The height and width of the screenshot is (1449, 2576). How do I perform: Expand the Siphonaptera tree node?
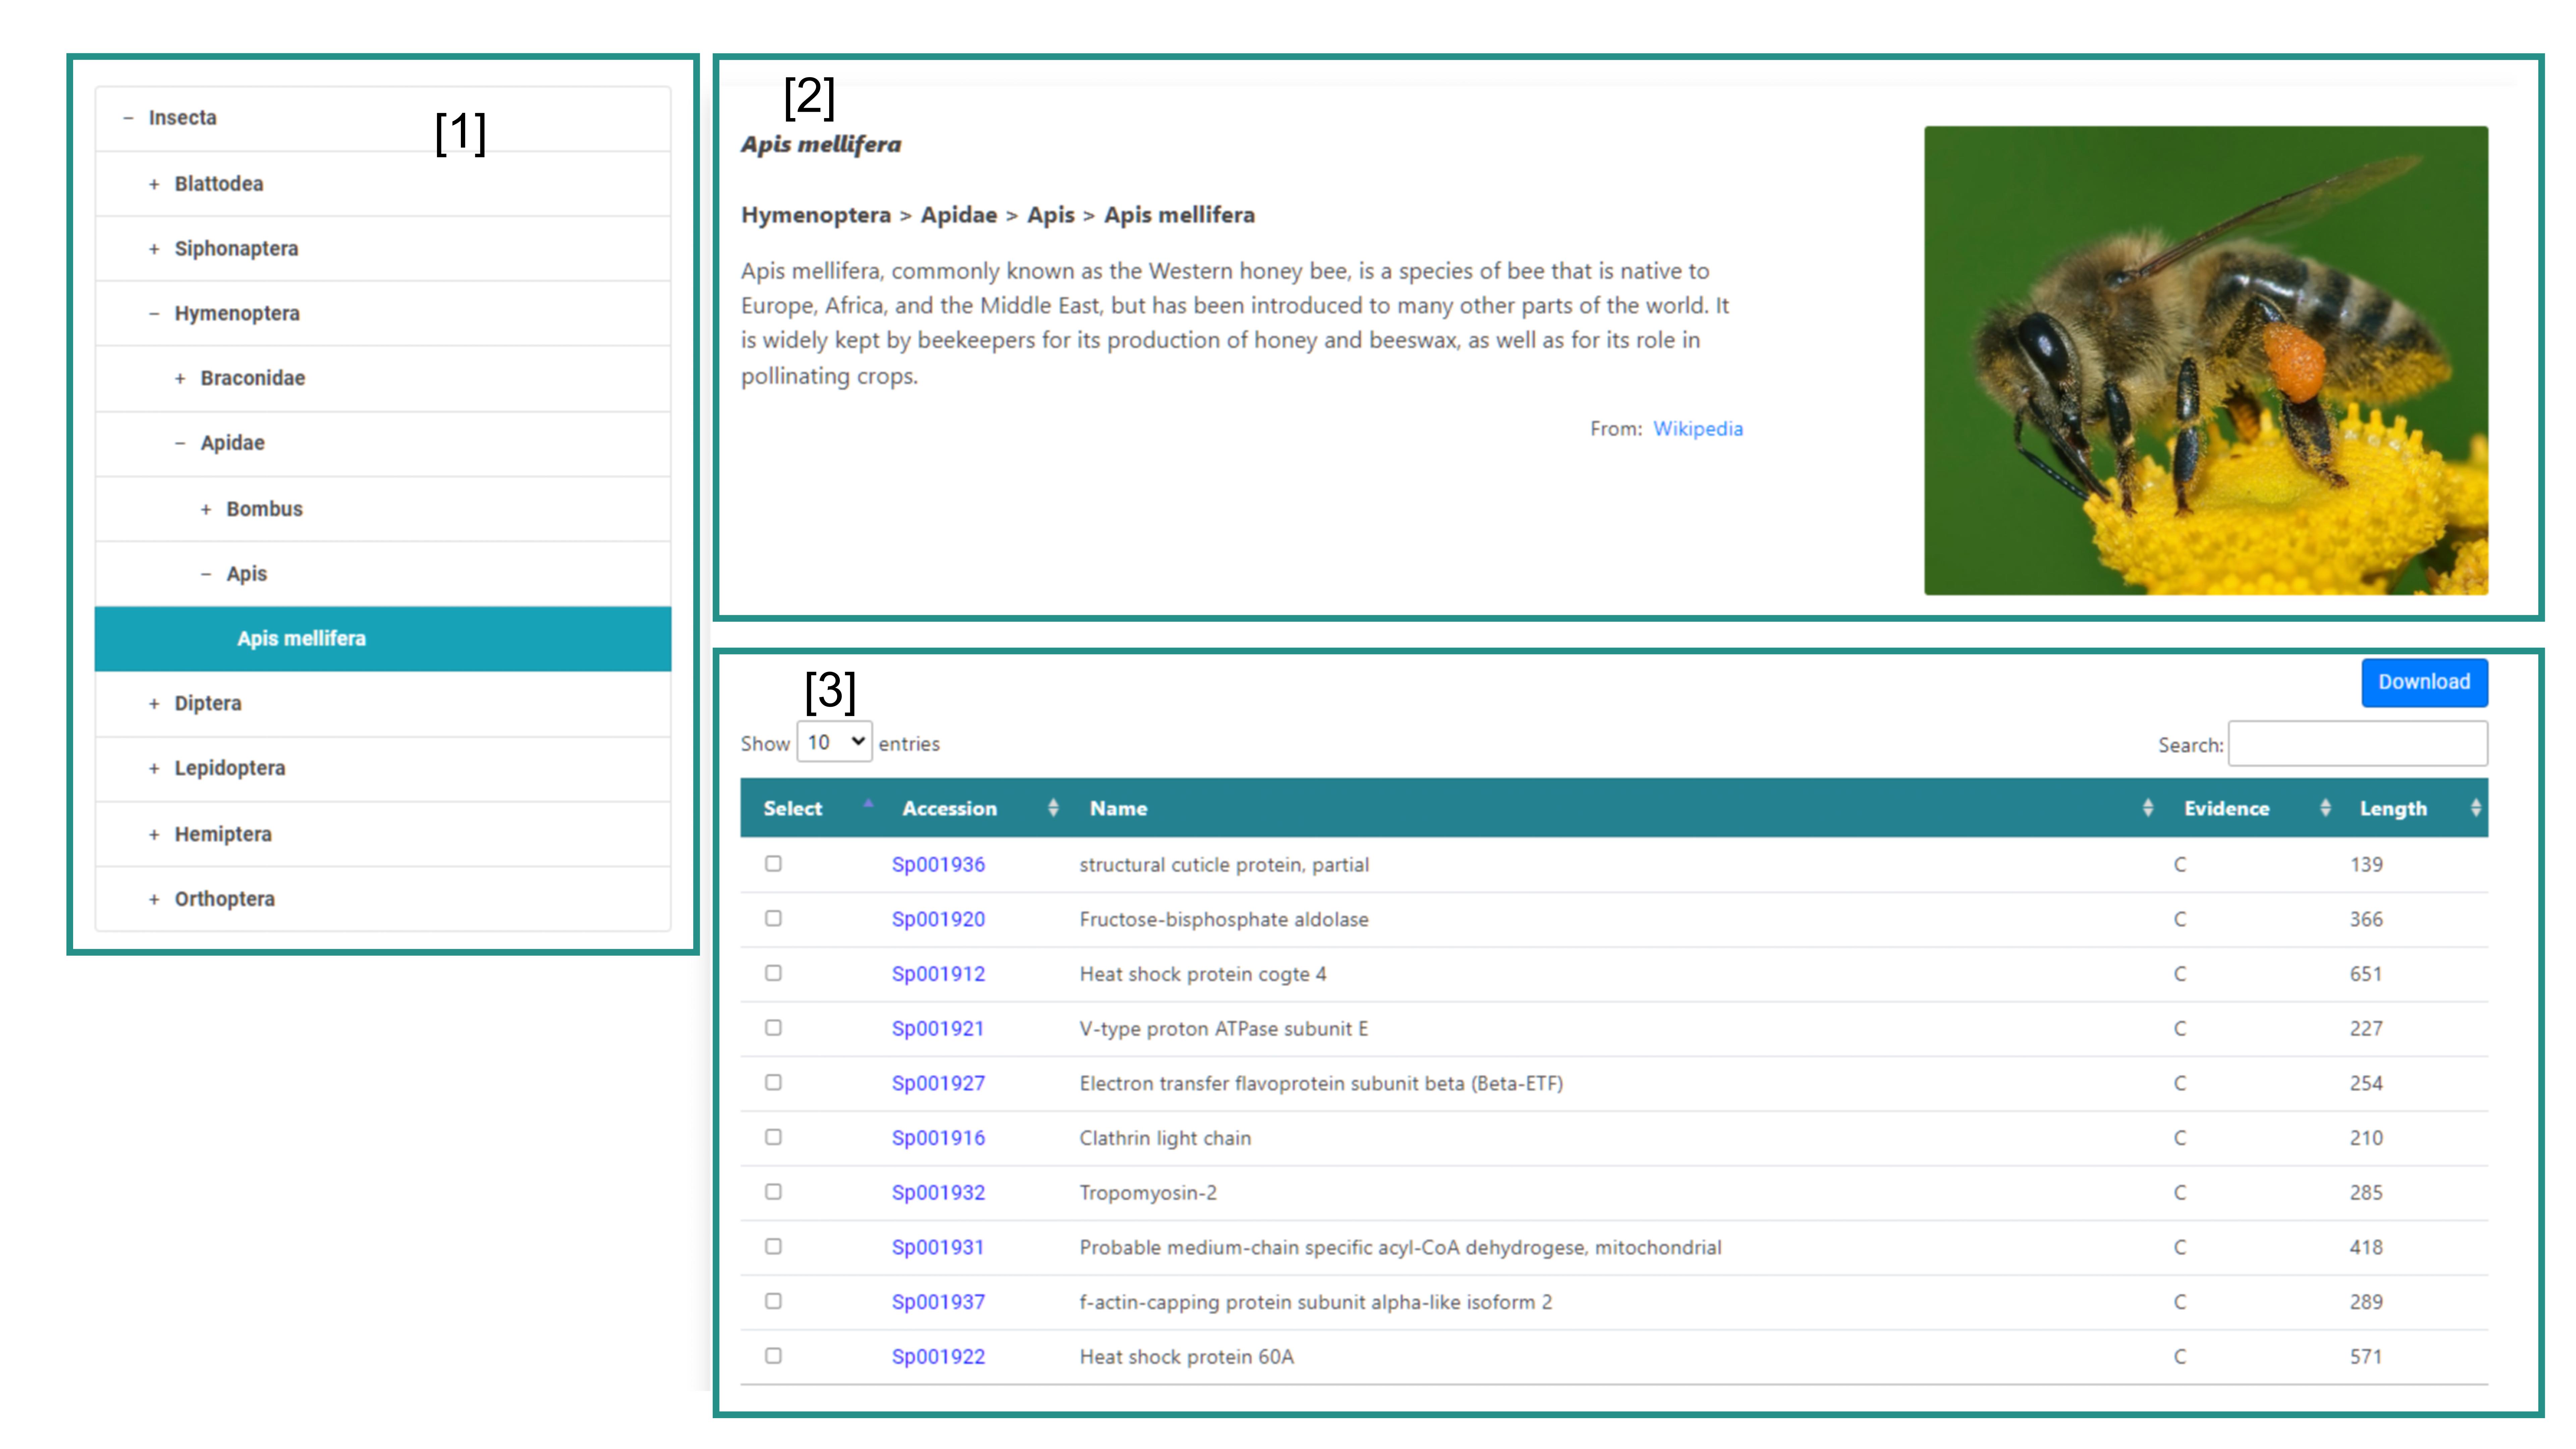[154, 249]
